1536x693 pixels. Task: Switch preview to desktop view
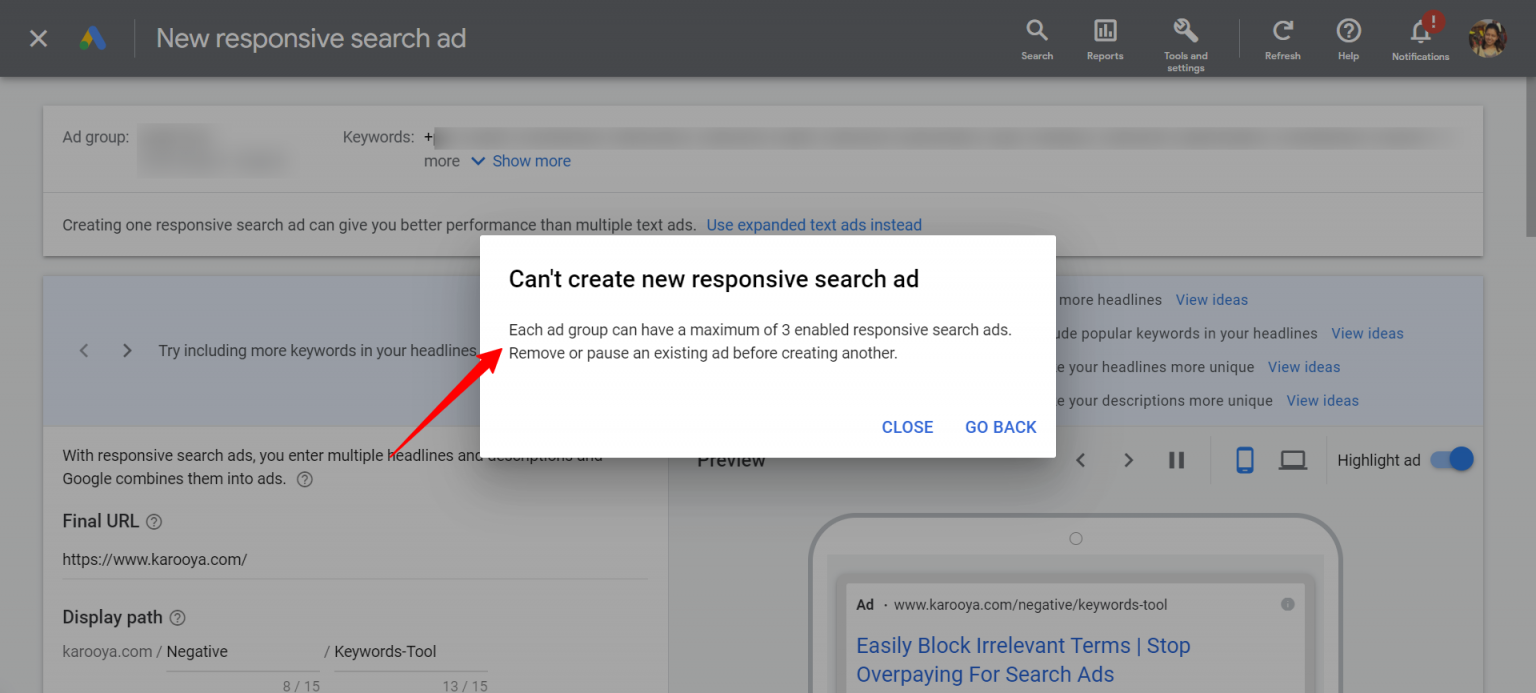click(1292, 459)
